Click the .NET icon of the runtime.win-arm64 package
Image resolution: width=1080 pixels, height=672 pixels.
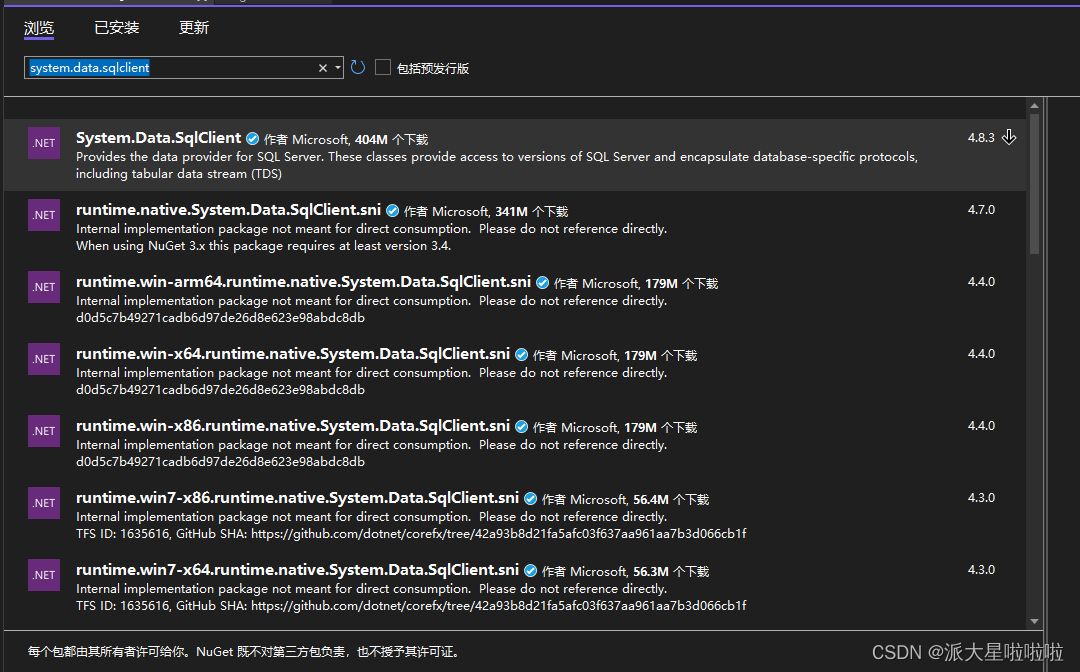tap(43, 286)
